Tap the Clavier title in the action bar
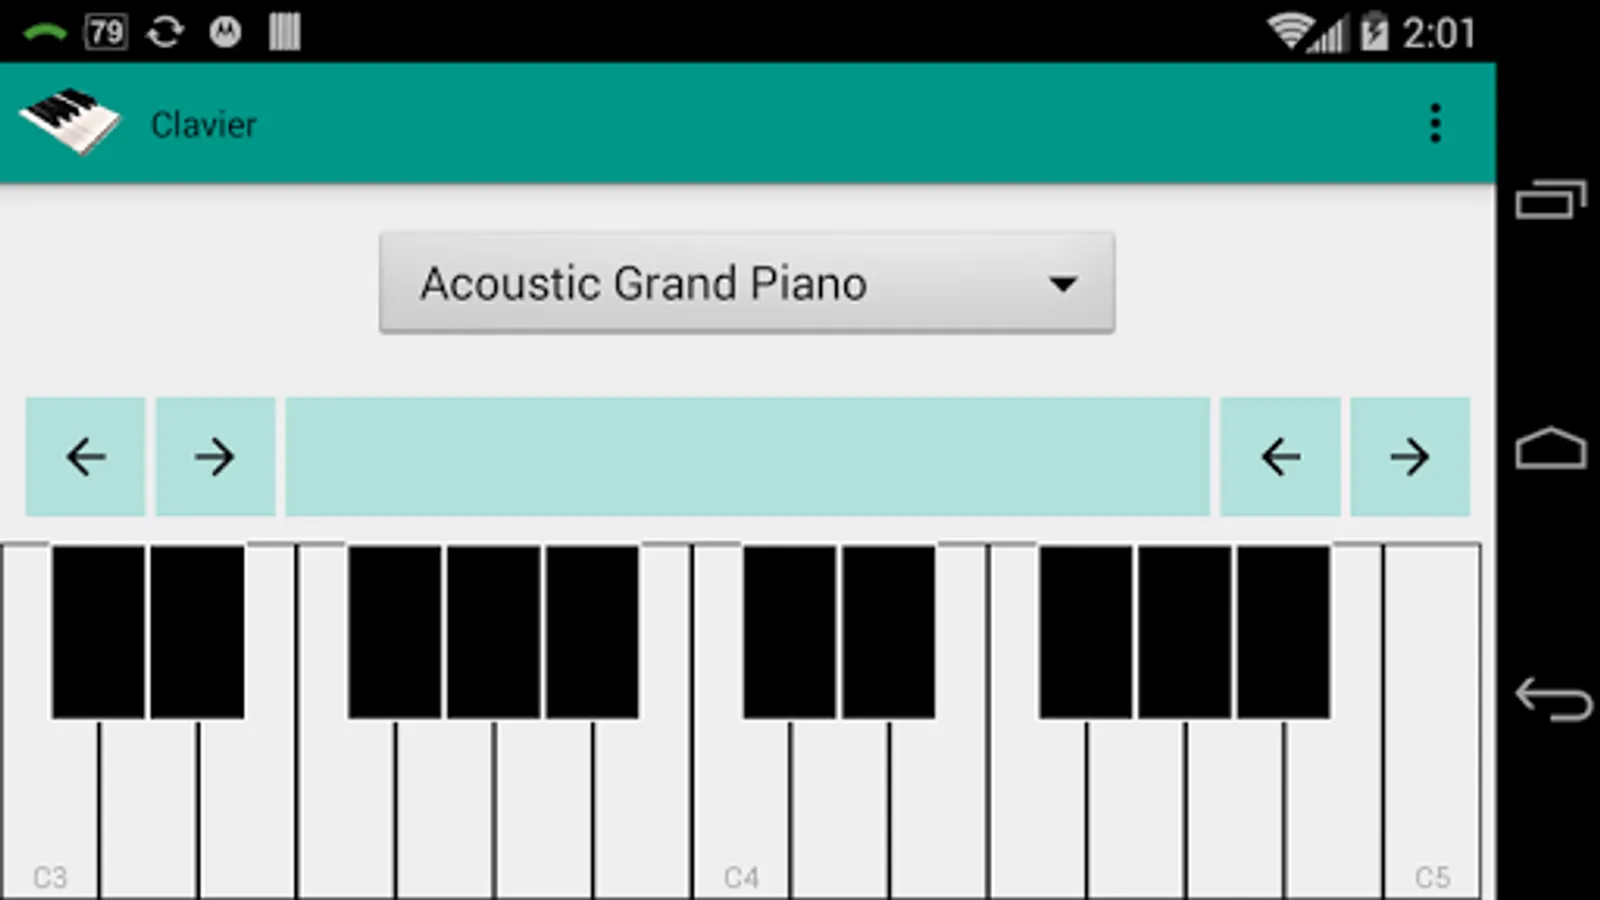 (204, 125)
